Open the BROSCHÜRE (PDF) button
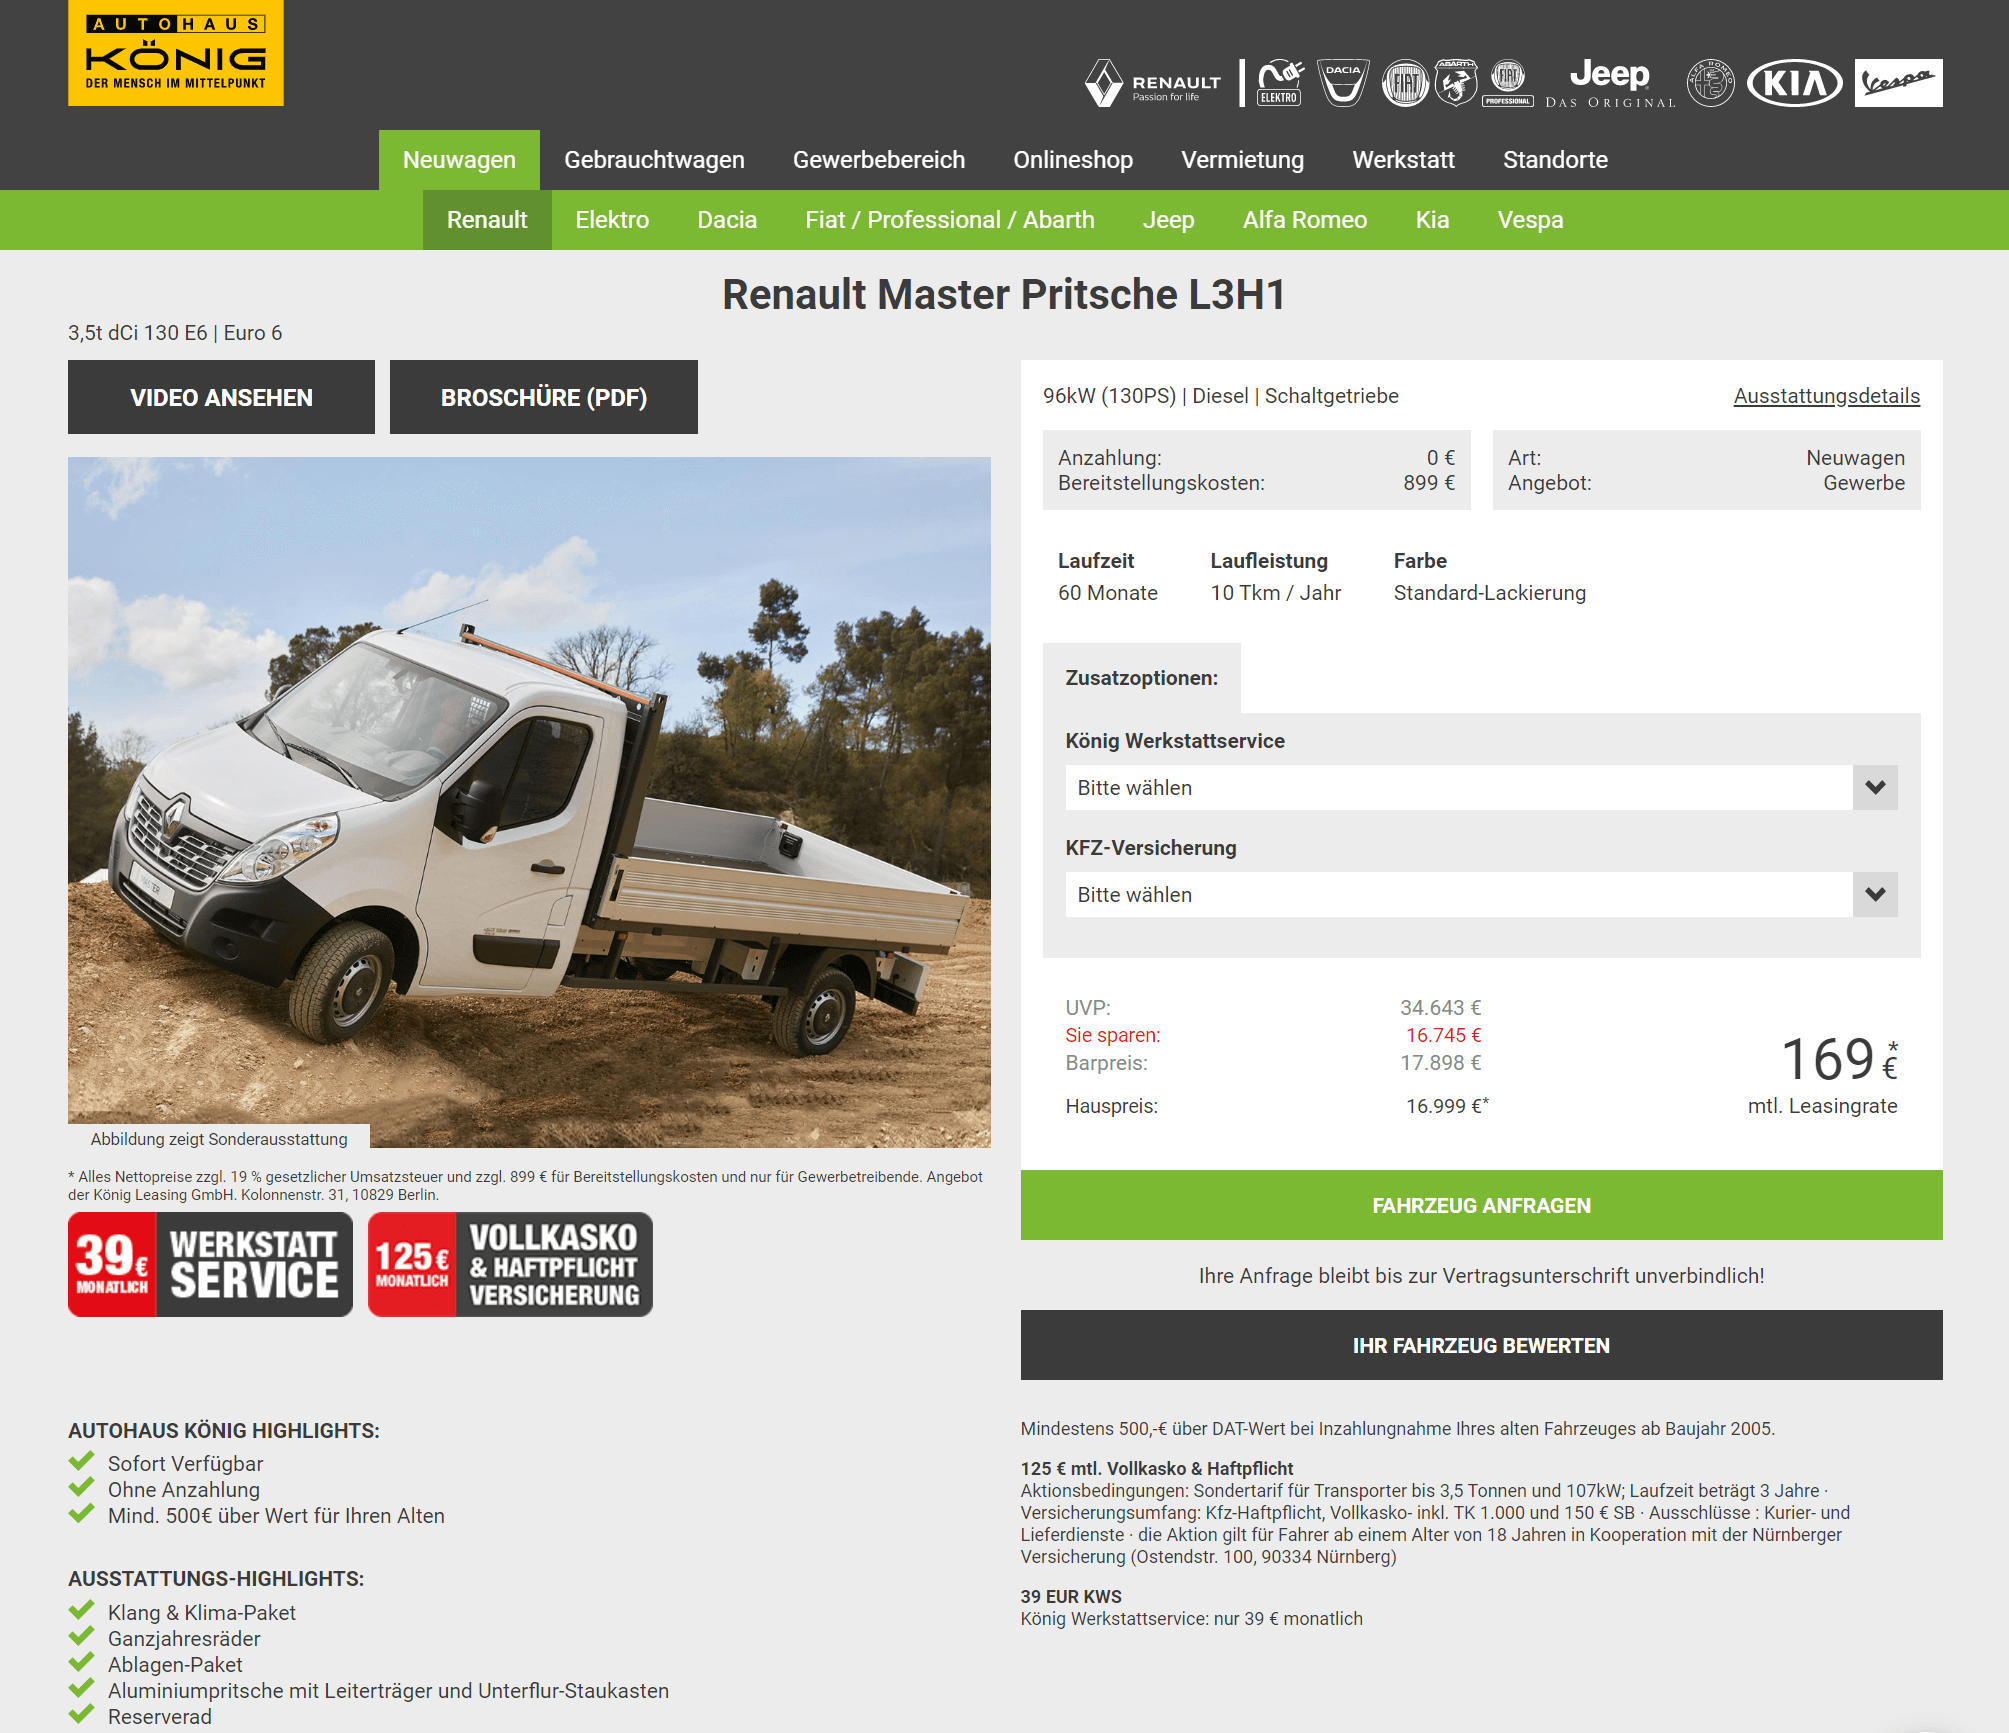The width and height of the screenshot is (2009, 1733). pos(544,397)
